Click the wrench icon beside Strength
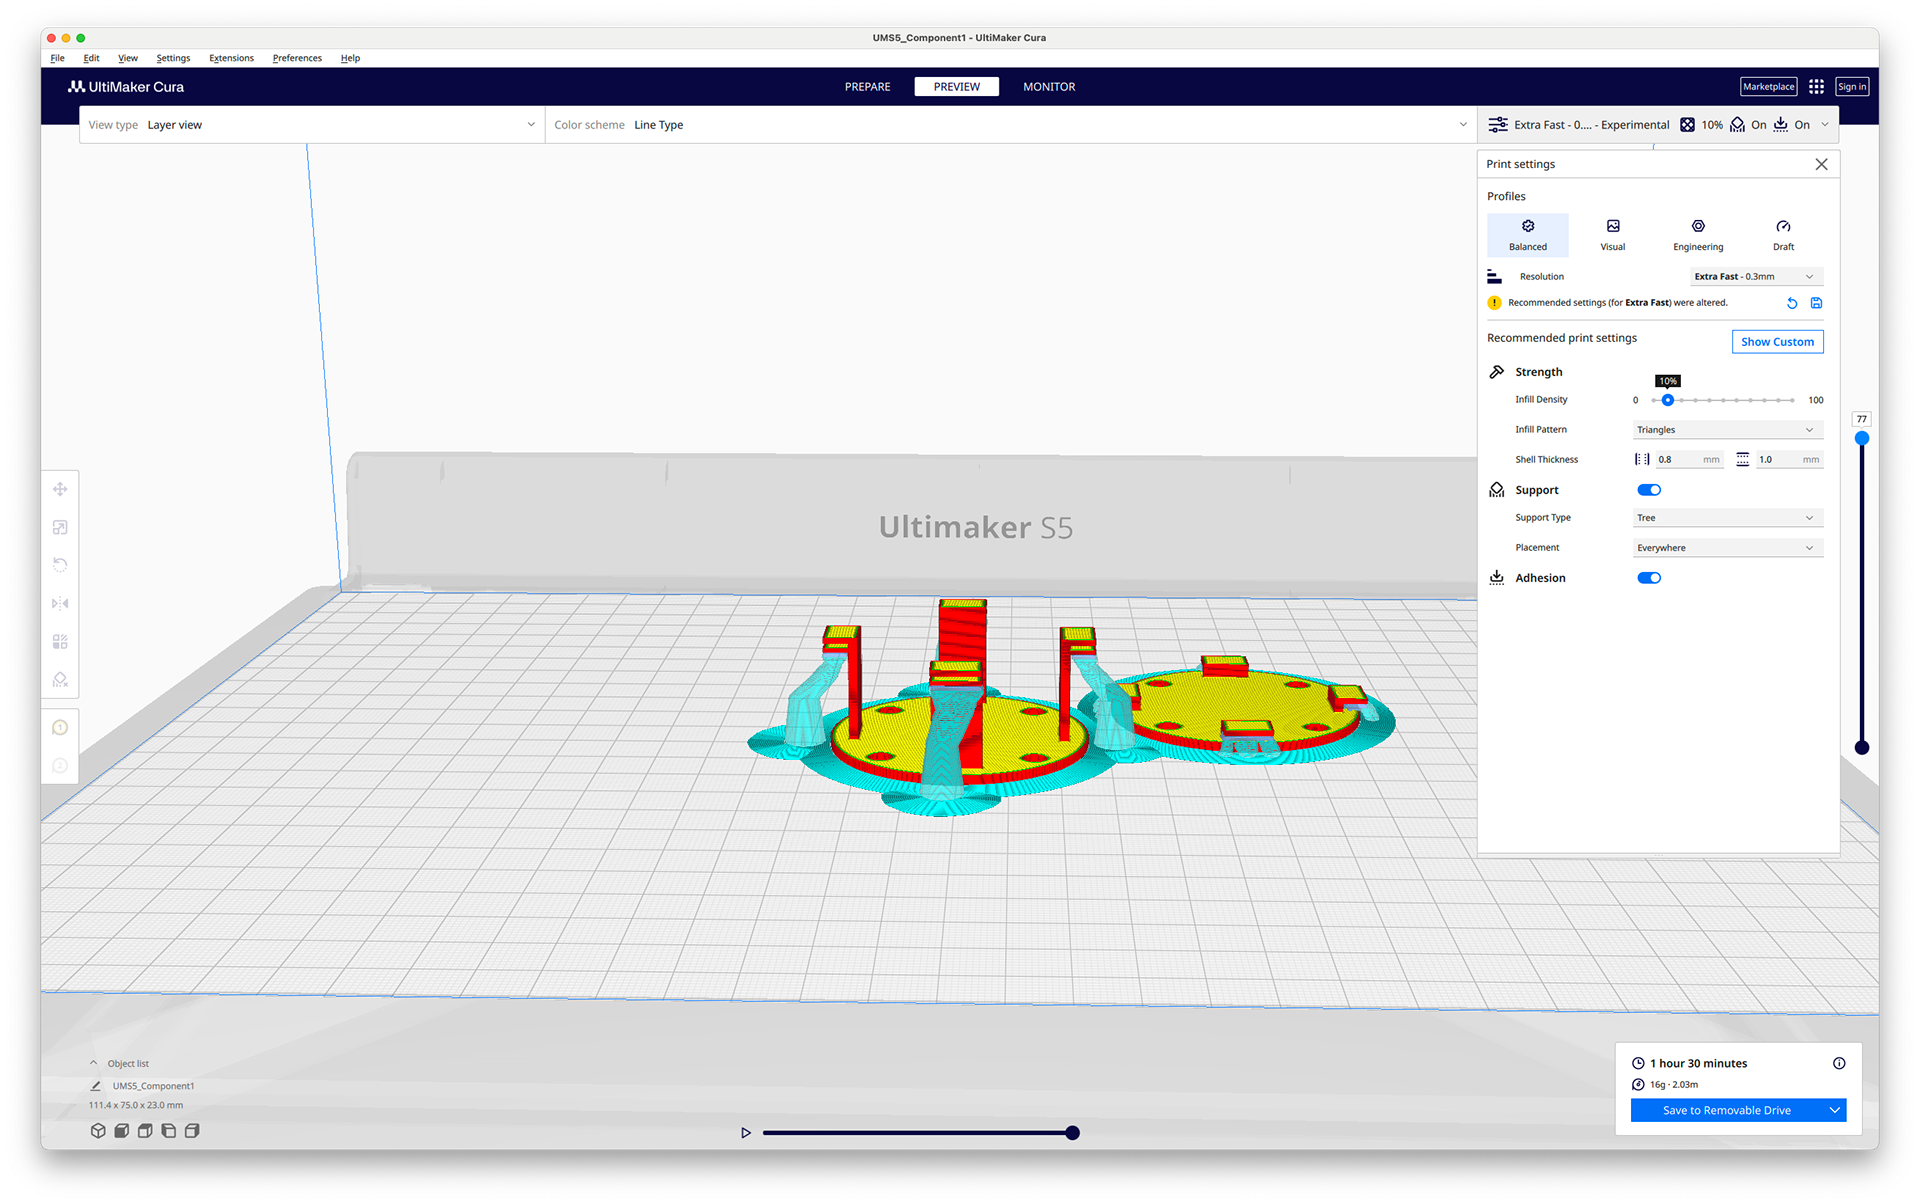Viewport: 1920px width, 1204px height. pos(1497,372)
